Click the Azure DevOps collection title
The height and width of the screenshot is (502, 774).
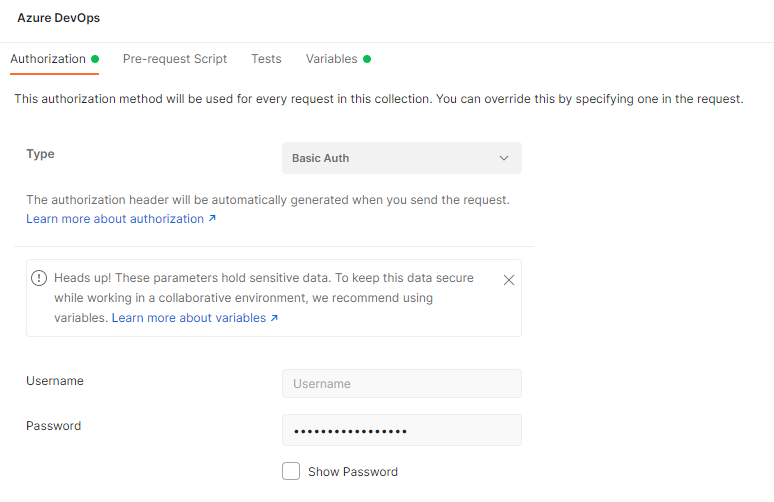point(59,18)
